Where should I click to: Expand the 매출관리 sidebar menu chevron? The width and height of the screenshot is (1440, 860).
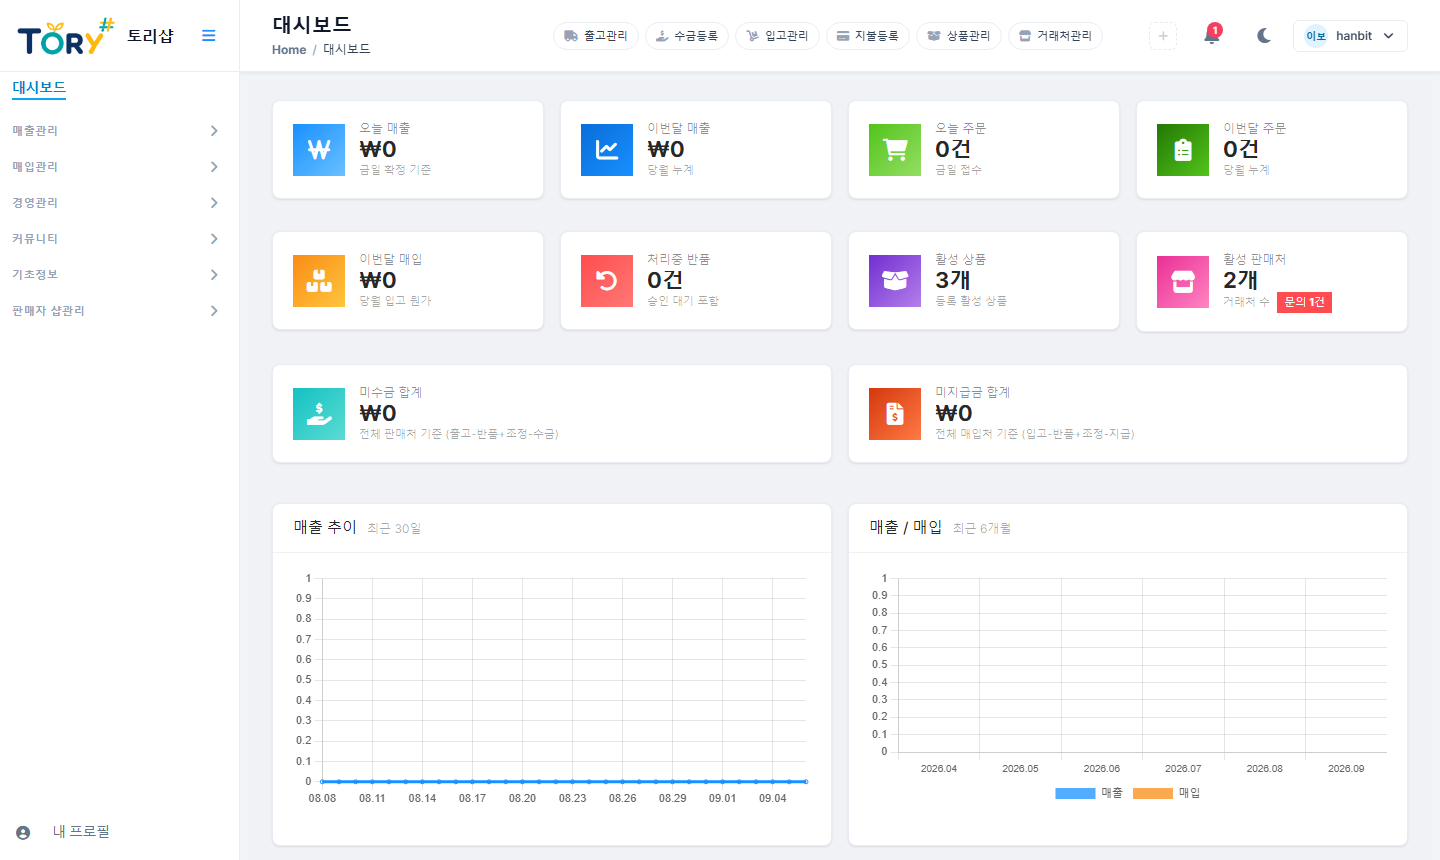point(214,131)
